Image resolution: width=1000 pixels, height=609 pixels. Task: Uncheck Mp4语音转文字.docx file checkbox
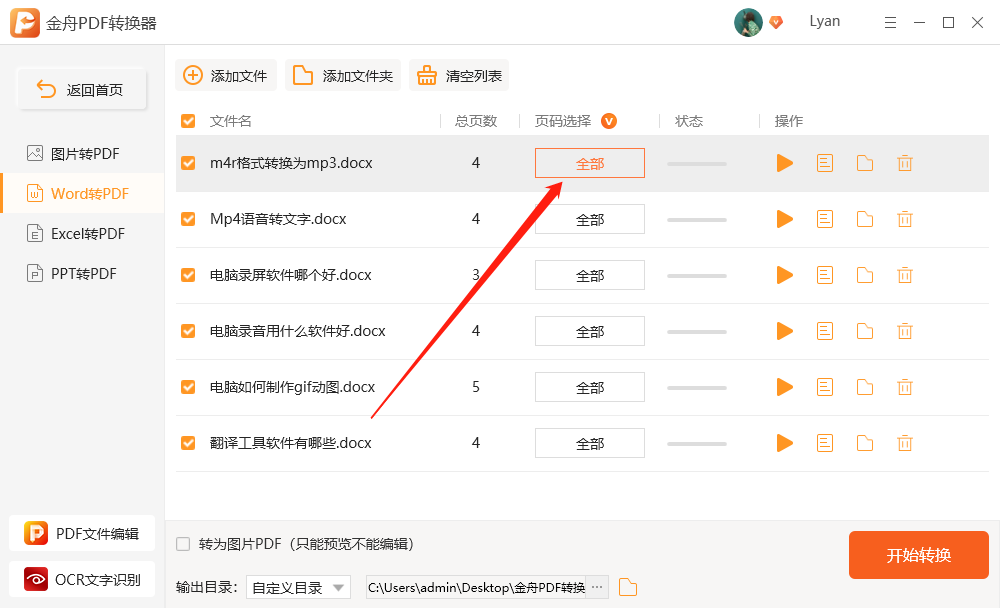coord(188,219)
